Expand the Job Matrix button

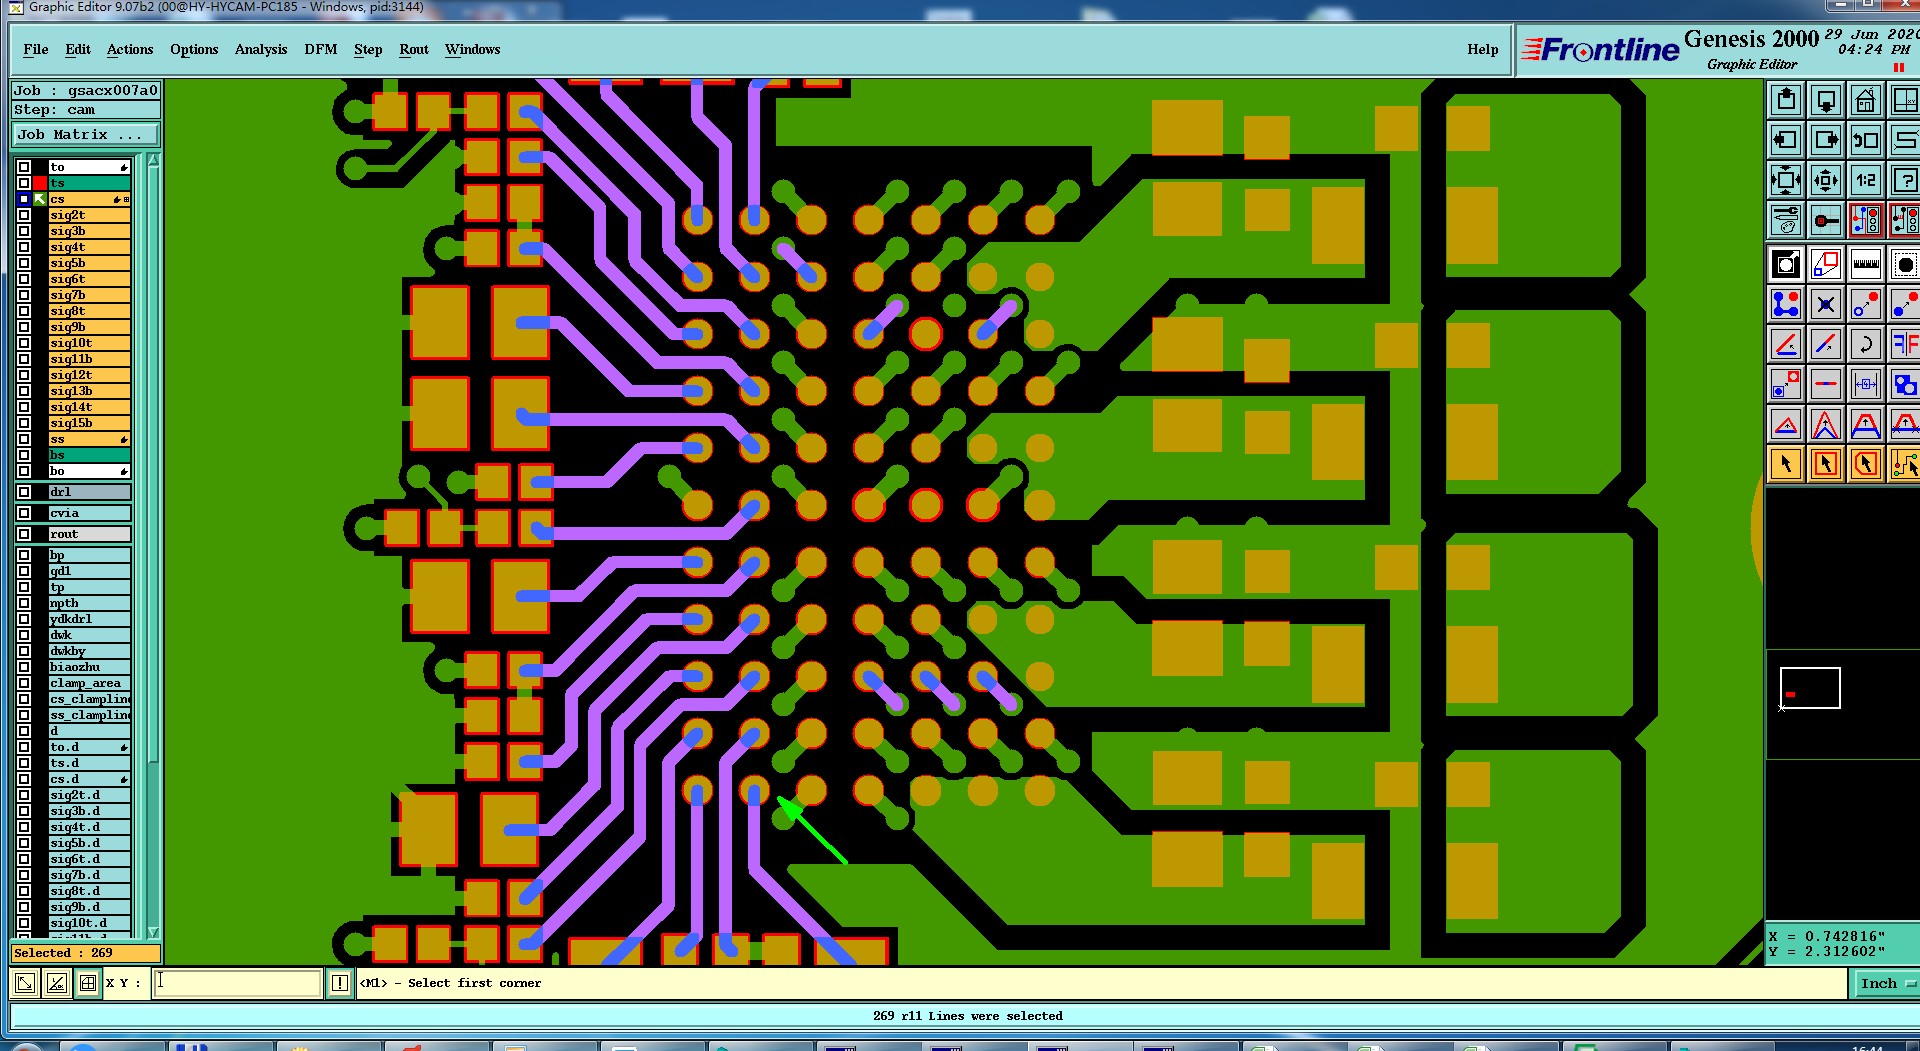point(85,135)
